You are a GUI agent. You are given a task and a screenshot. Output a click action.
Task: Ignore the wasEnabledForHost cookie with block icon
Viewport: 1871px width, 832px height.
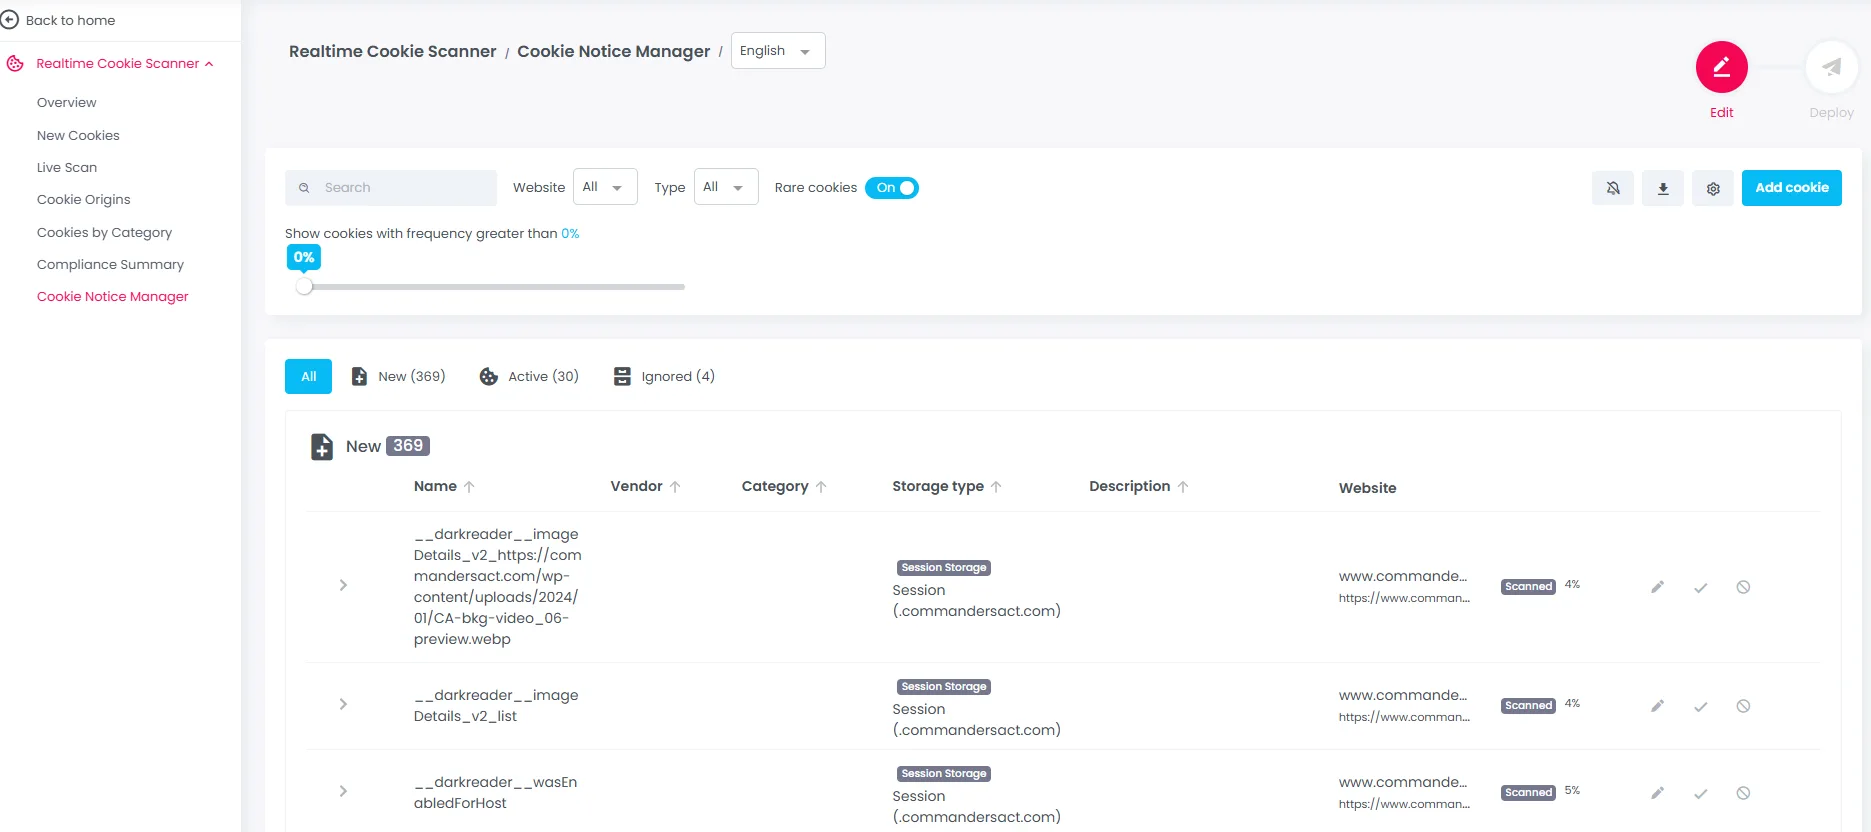(x=1743, y=793)
